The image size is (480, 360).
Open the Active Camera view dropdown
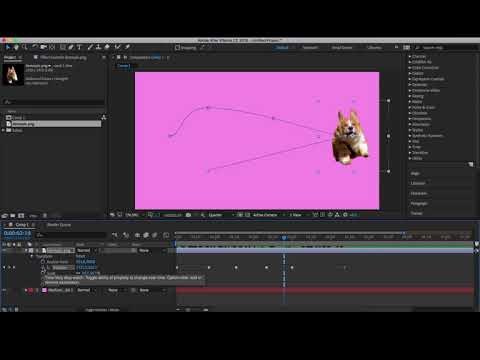(x=268, y=215)
